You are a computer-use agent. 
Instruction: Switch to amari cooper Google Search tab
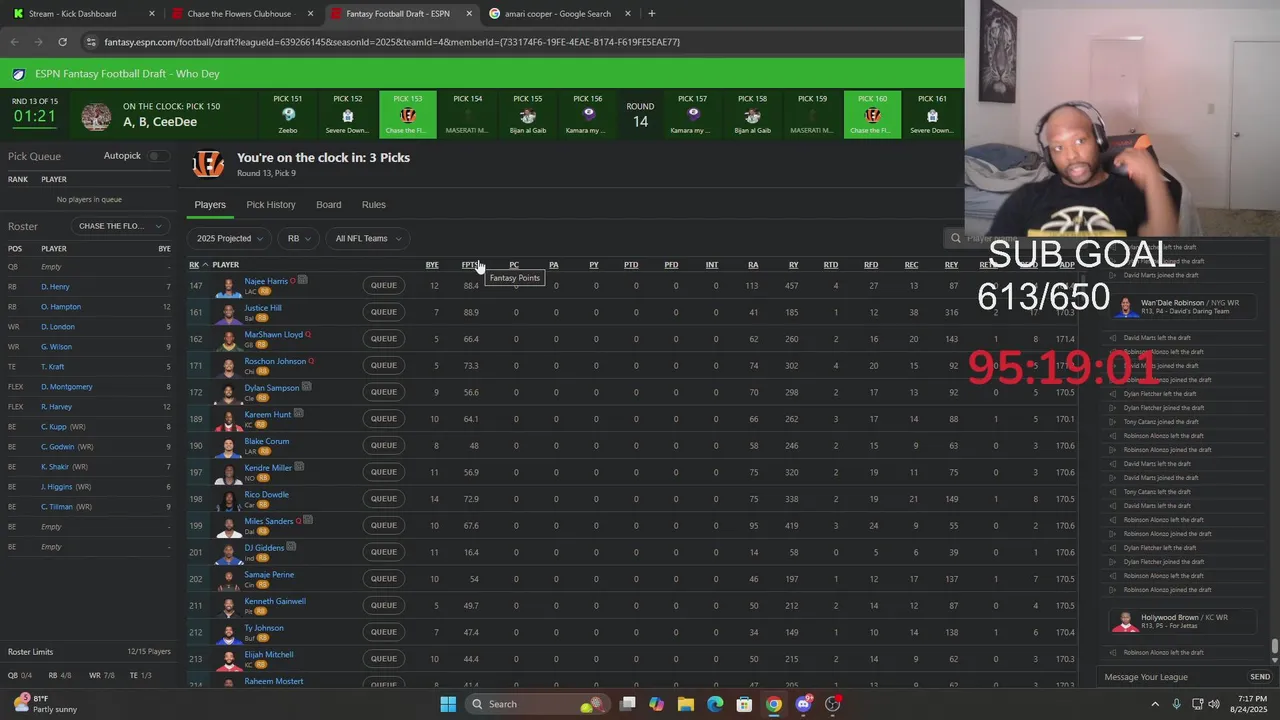pos(558,14)
